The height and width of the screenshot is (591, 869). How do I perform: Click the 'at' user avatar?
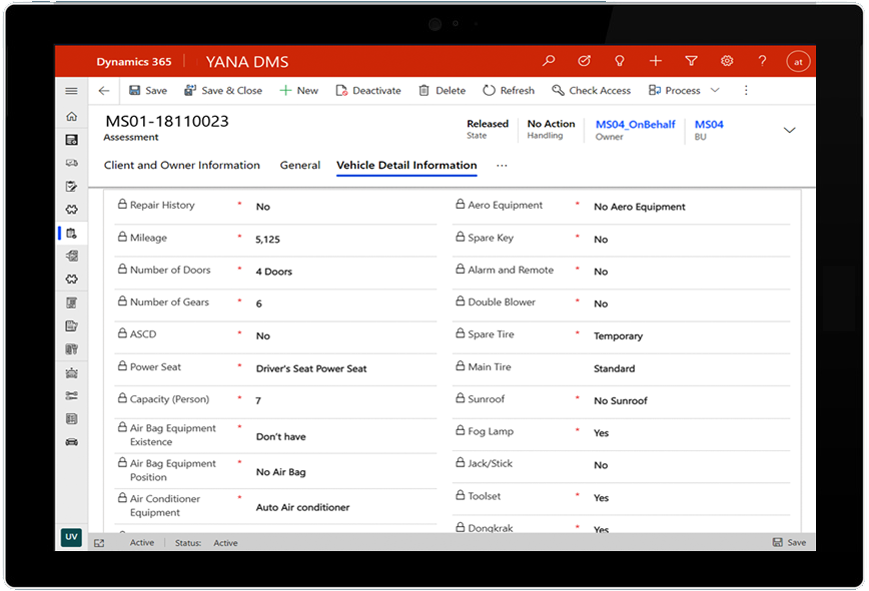click(x=798, y=62)
